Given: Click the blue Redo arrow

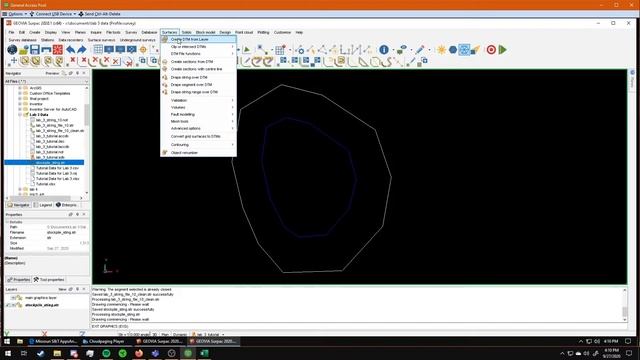Looking at the screenshot, I should click(82, 50).
